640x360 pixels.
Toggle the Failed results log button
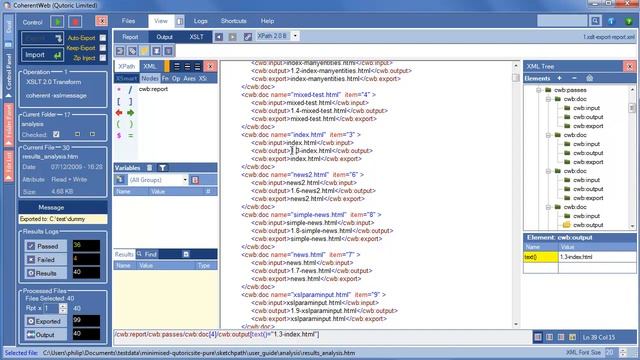click(x=45, y=260)
